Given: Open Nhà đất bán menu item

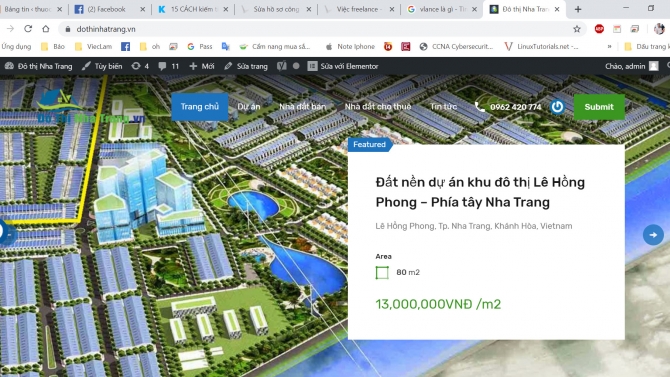Looking at the screenshot, I should point(303,107).
